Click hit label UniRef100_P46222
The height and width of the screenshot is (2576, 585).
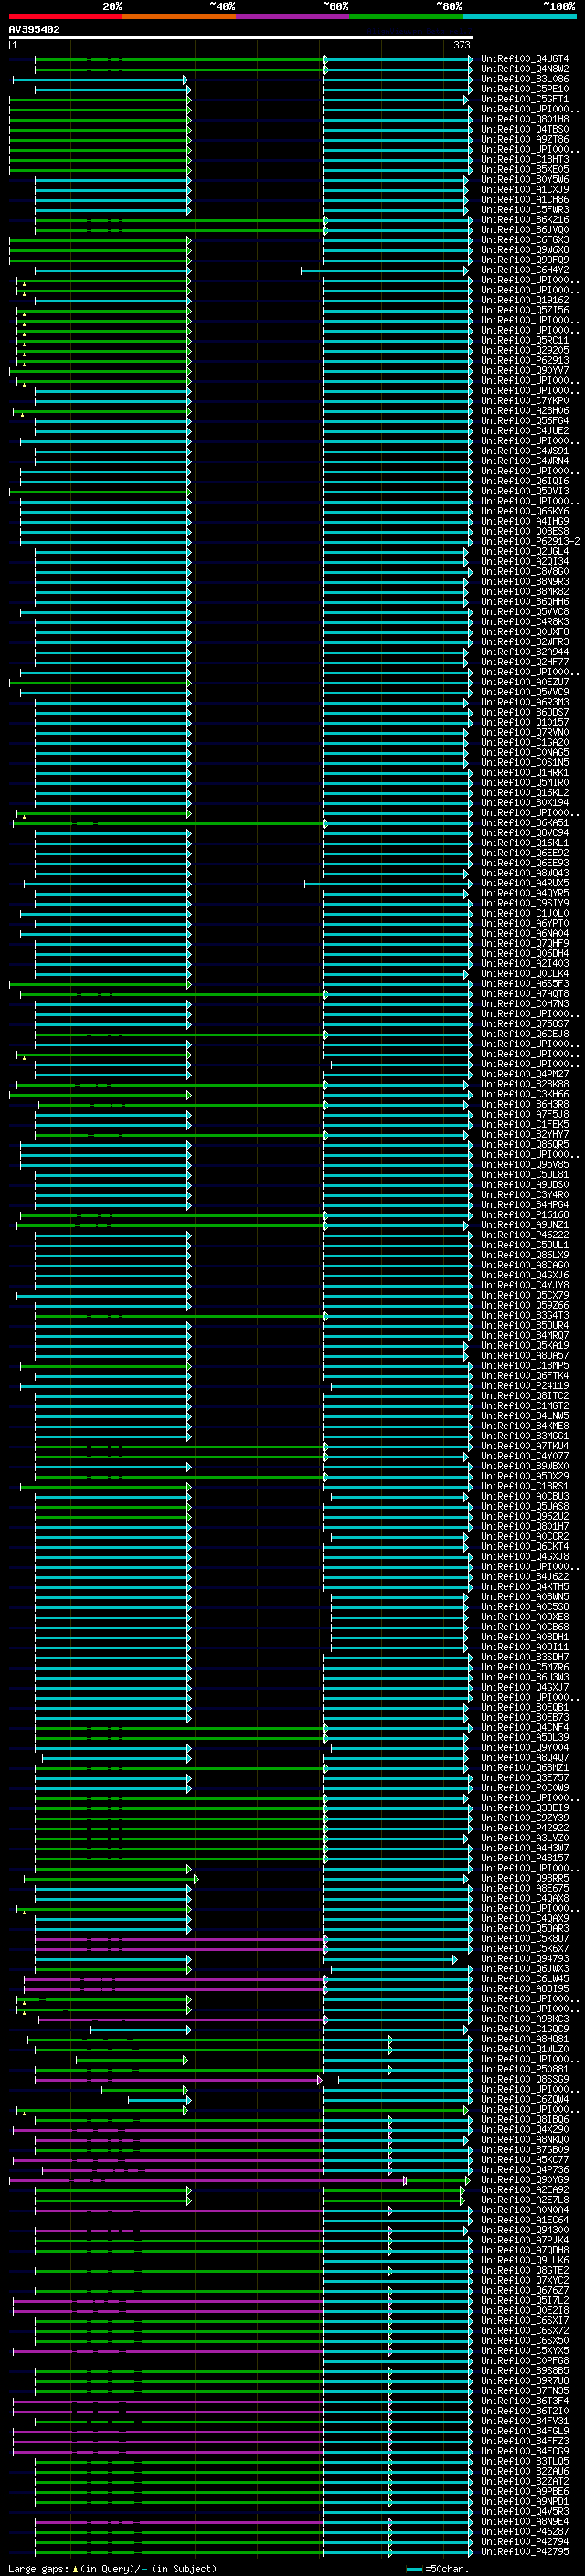coord(525,1235)
